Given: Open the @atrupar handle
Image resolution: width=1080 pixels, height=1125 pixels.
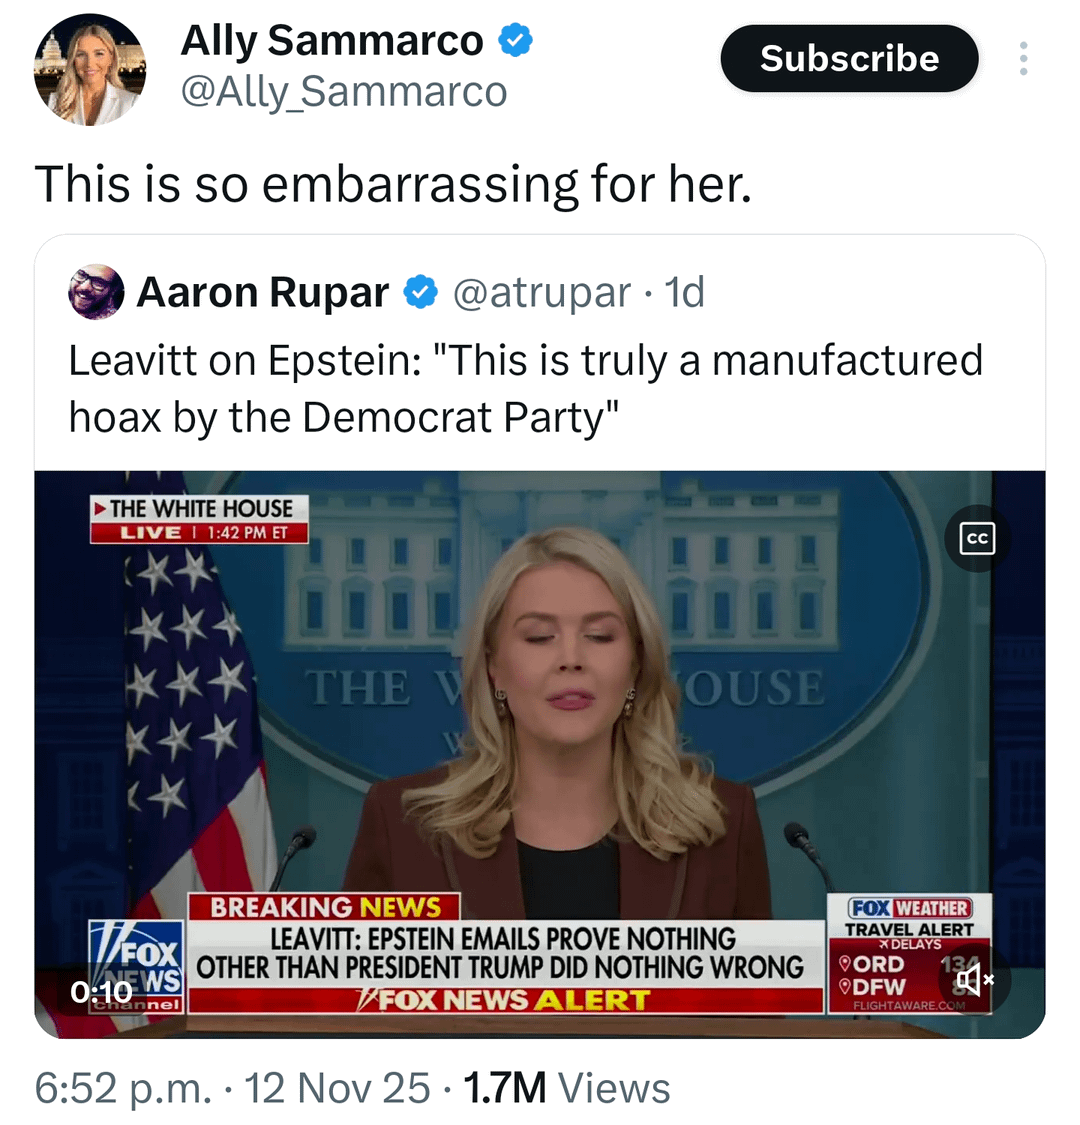Looking at the screenshot, I should point(541,293).
